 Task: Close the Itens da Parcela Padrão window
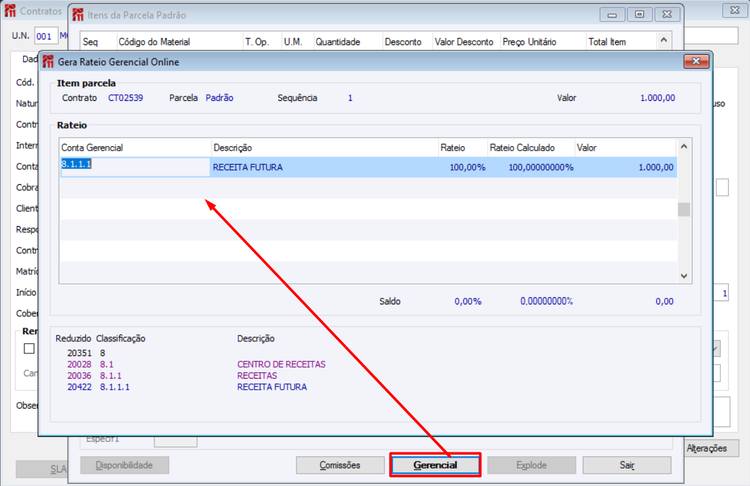click(x=667, y=15)
